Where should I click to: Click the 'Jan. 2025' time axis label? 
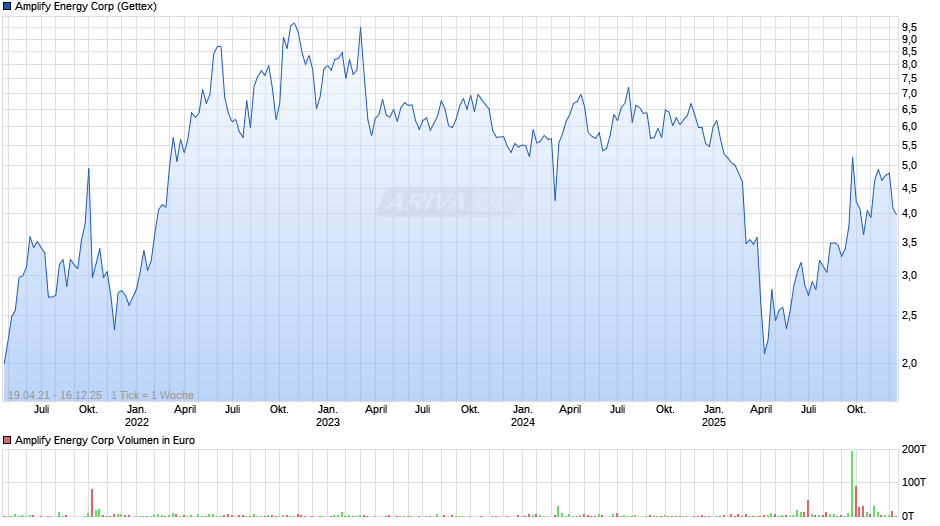point(714,416)
